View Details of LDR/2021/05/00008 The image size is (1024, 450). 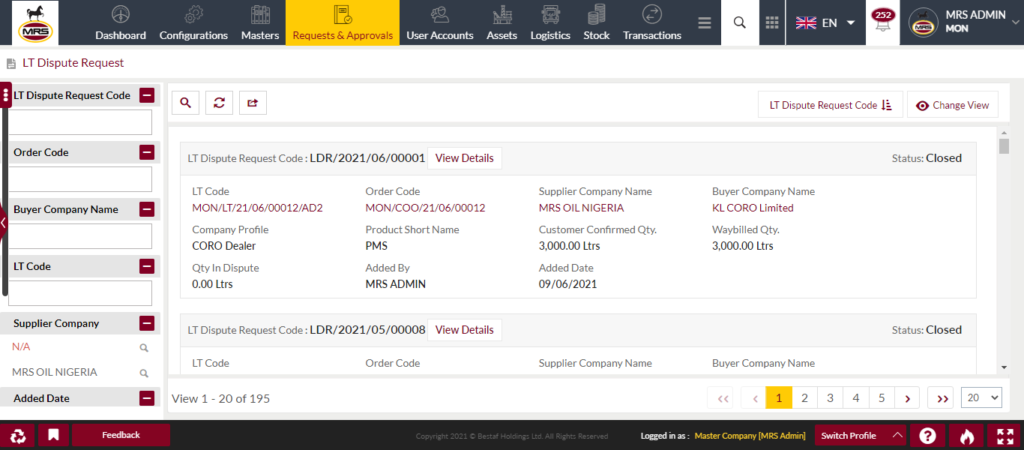464,330
